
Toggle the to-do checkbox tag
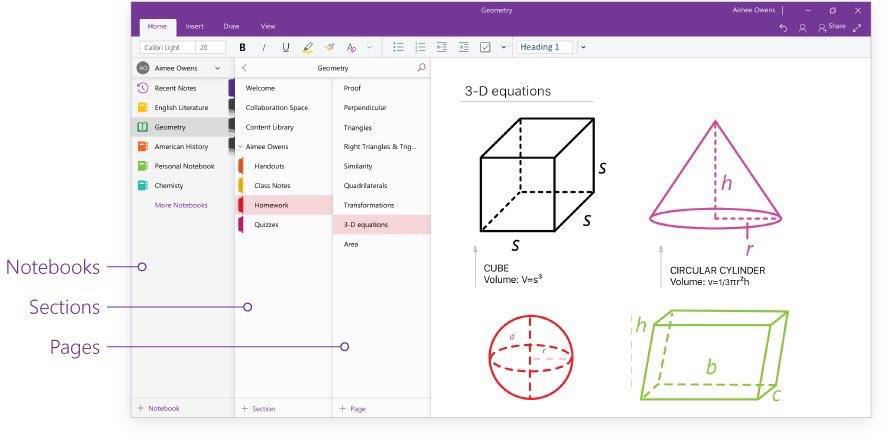485,47
